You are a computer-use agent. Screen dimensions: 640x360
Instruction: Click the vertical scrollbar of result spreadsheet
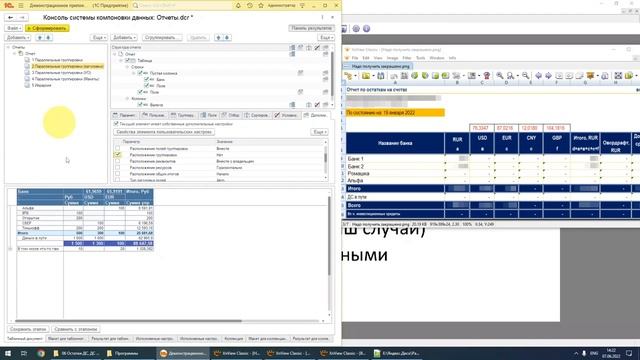329,236
